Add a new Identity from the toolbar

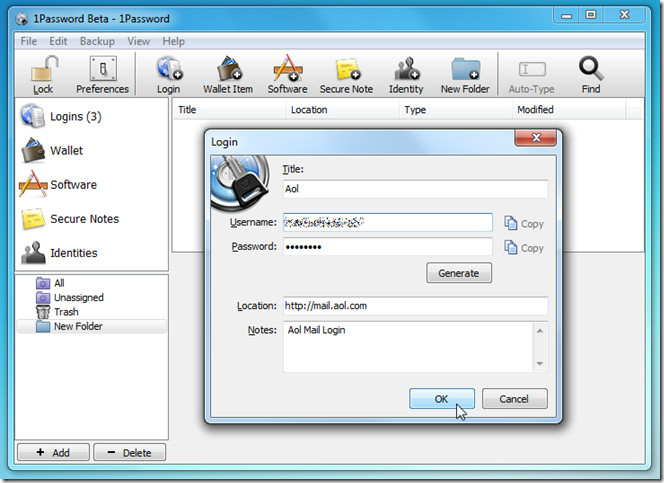[x=406, y=75]
